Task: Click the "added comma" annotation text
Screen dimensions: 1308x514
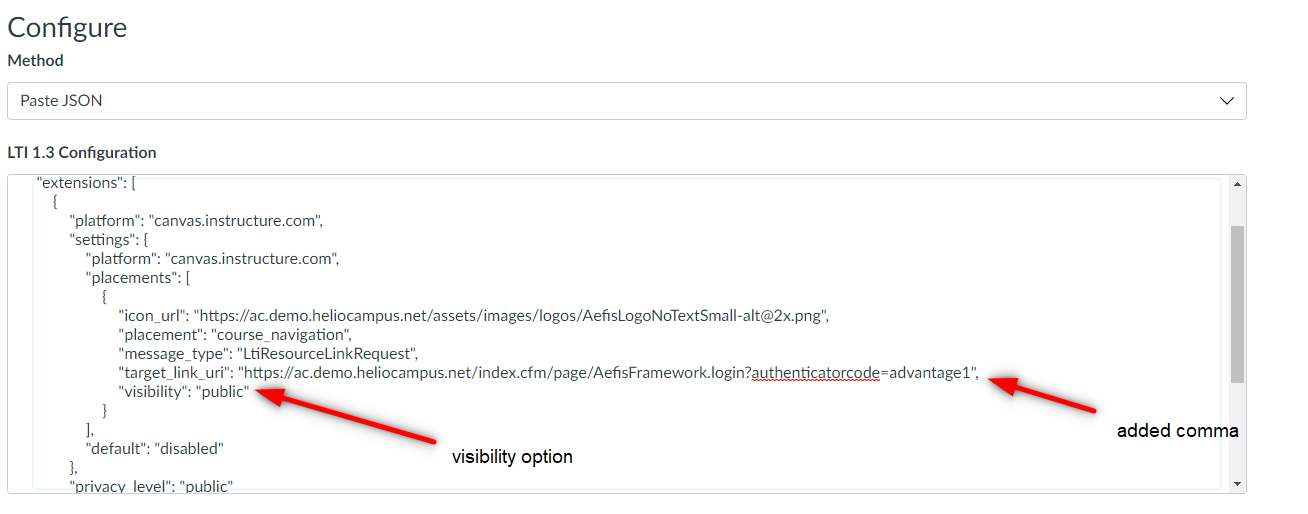Action: click(x=1177, y=431)
